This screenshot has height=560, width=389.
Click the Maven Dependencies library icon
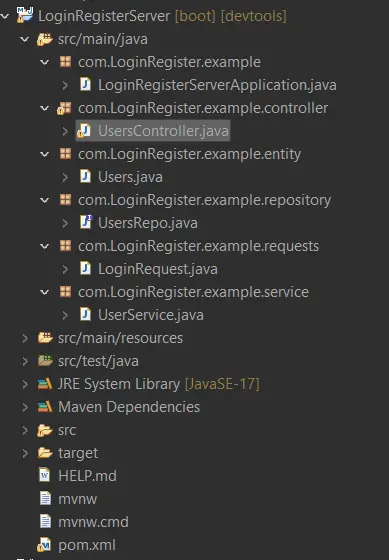[45, 407]
